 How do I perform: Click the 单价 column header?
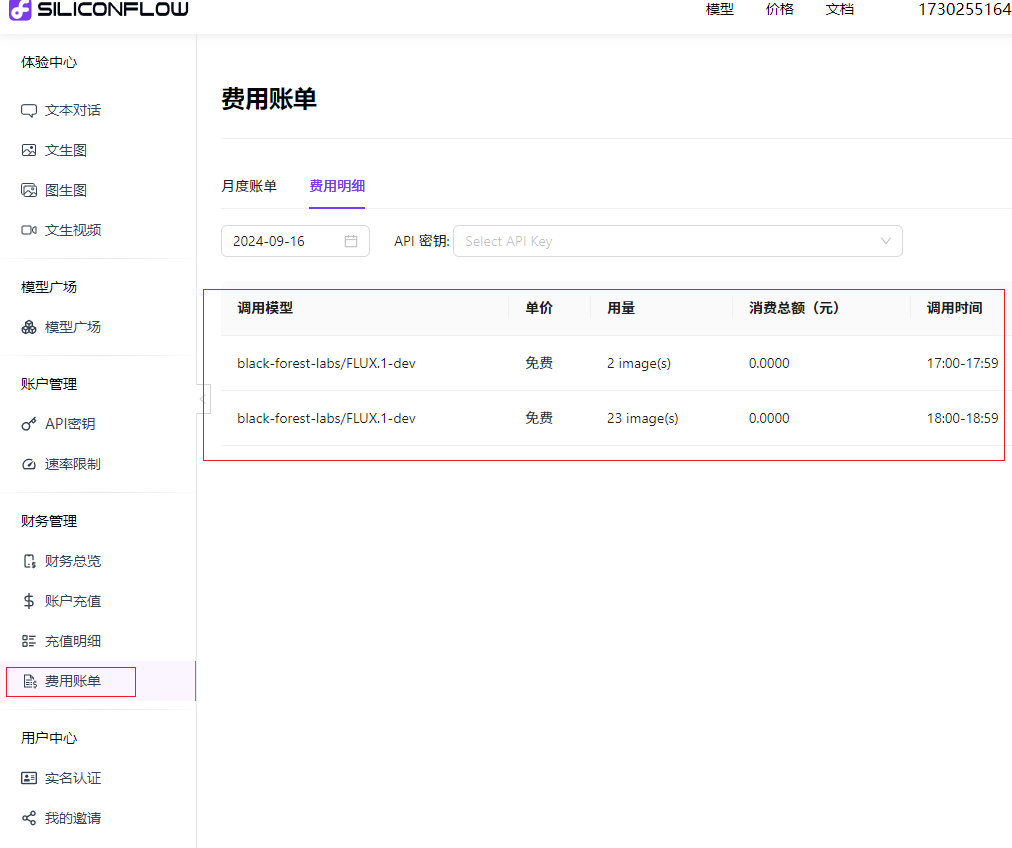coord(539,308)
